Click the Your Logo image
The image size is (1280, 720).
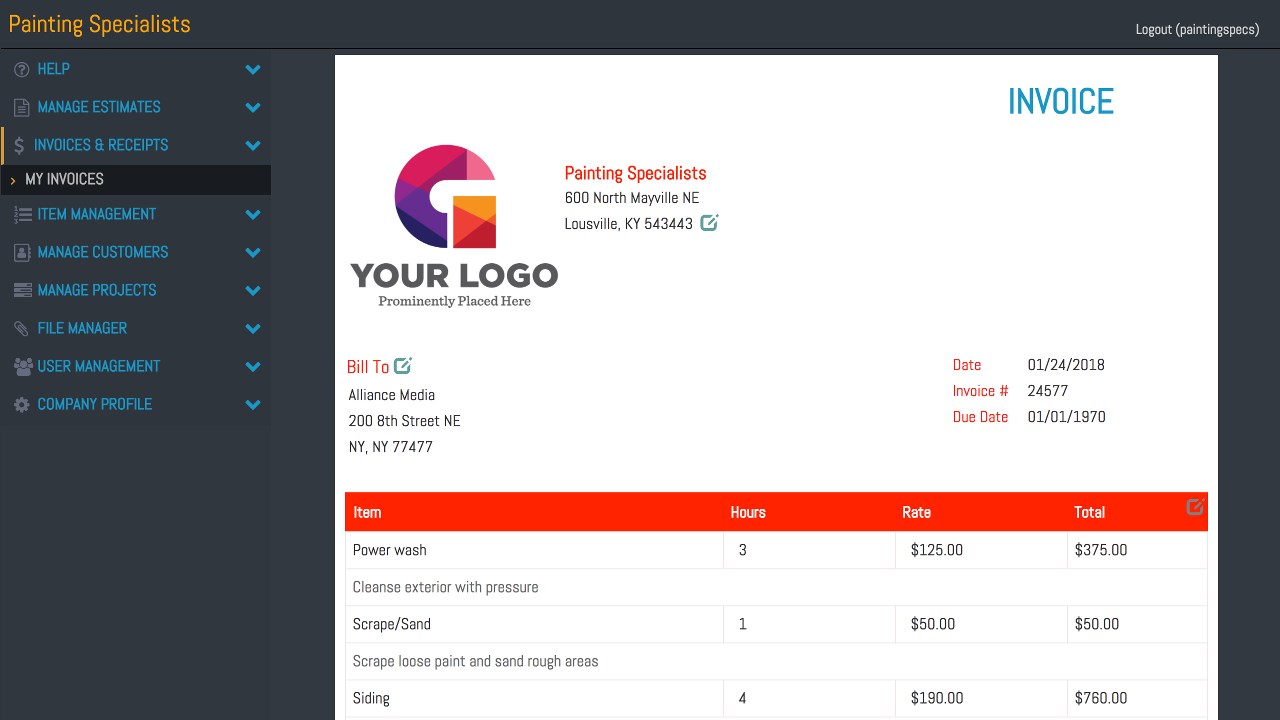454,226
